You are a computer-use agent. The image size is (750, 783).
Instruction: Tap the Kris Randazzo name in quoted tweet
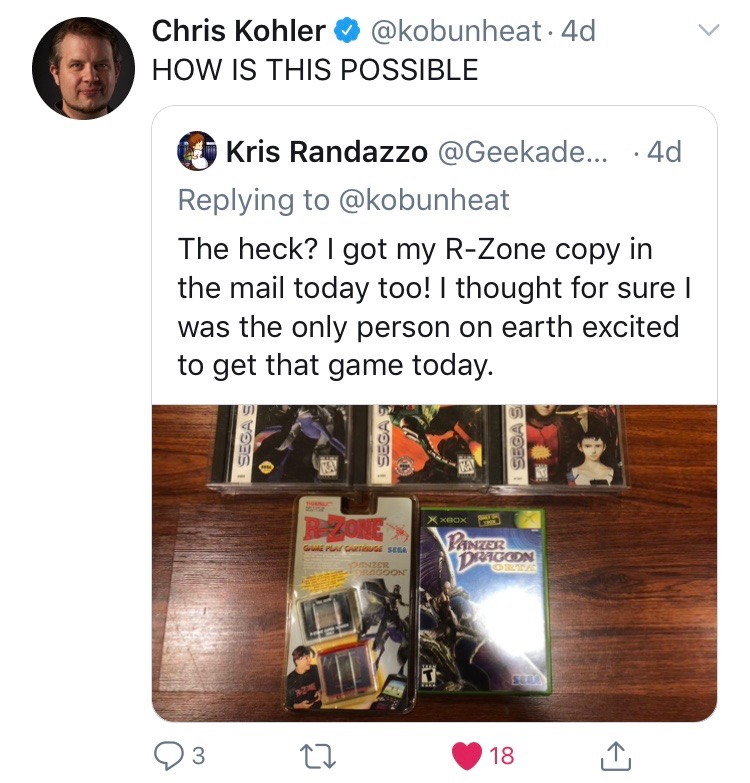tap(327, 152)
